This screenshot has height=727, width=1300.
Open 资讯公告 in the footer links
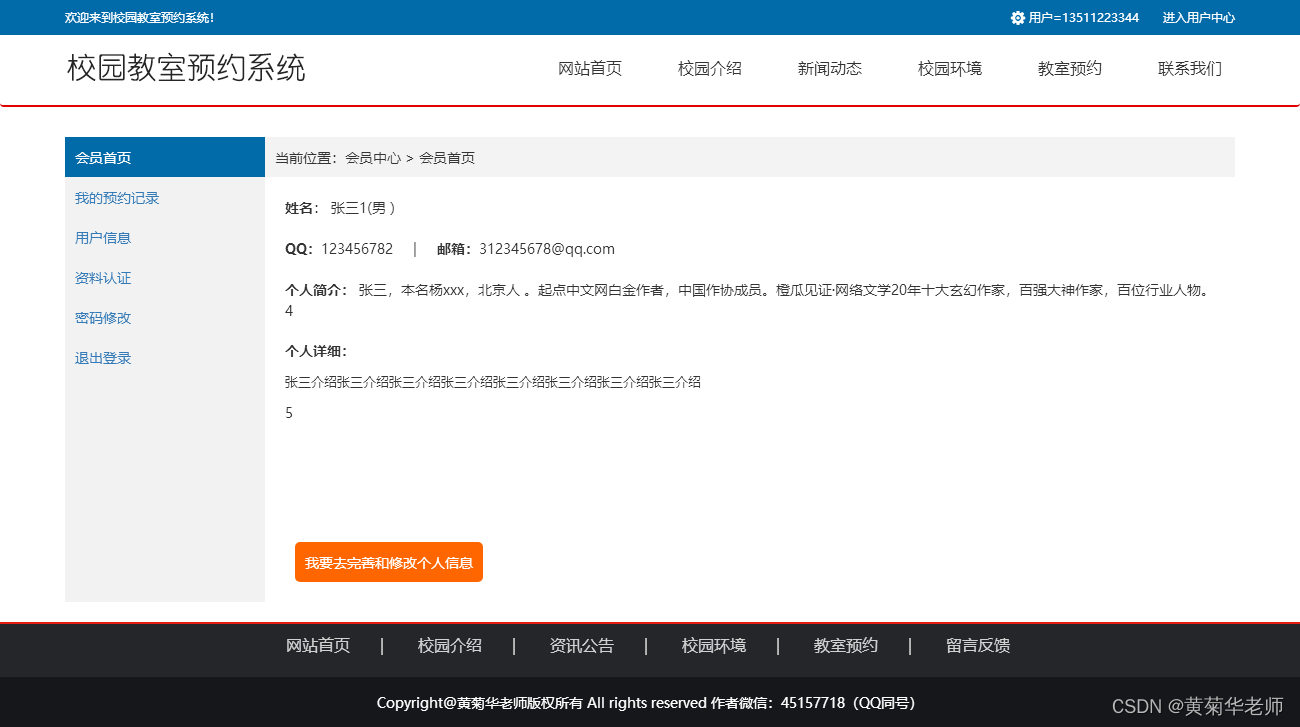pos(582,645)
